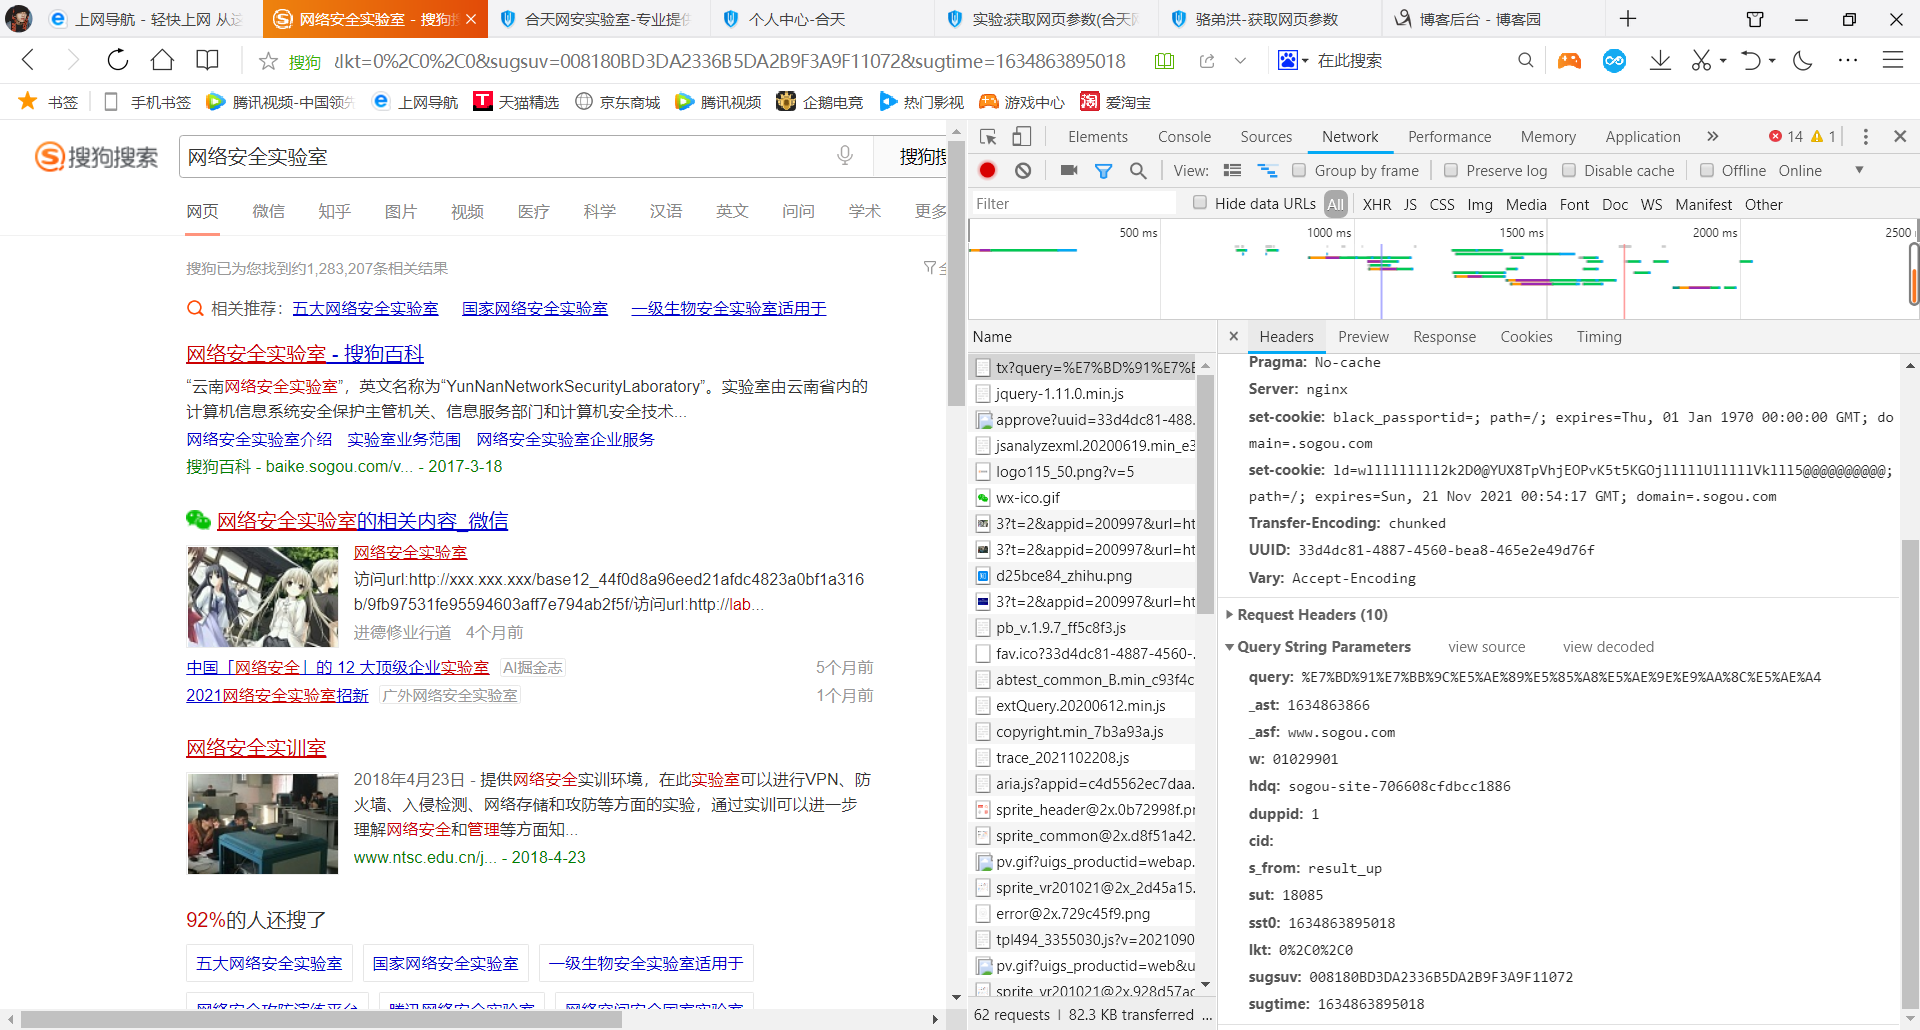Toggle the network filter funnel icon

point(1104,171)
